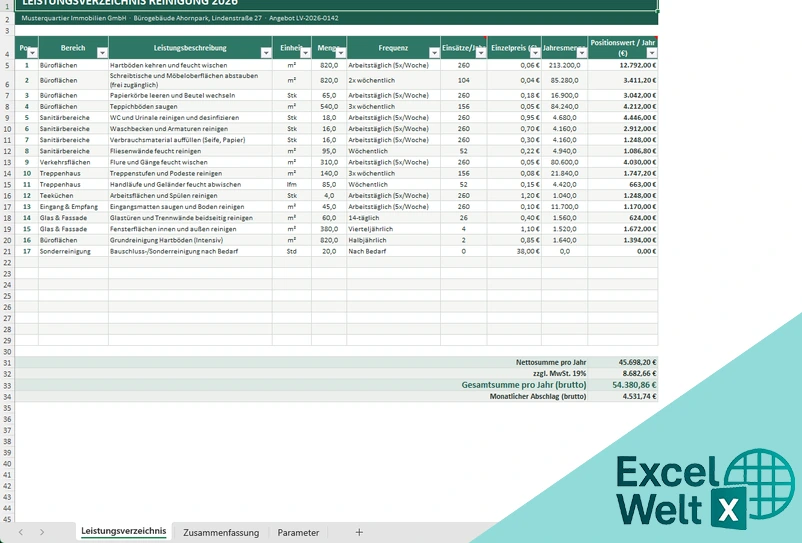Select the '8.682,66 €' VAT cell
This screenshot has height=543, width=802.
622,374
